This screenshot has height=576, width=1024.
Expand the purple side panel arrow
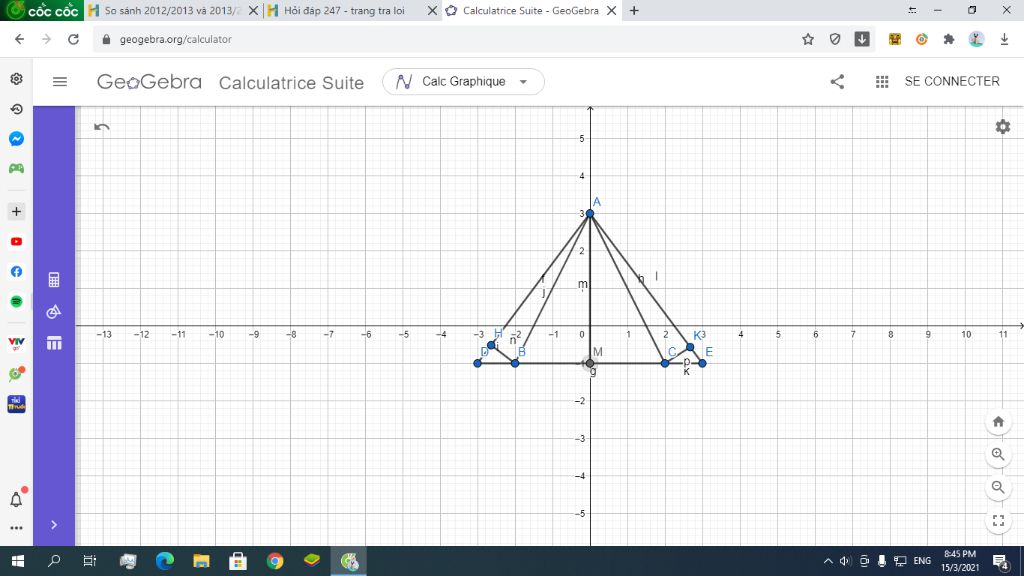[x=54, y=524]
